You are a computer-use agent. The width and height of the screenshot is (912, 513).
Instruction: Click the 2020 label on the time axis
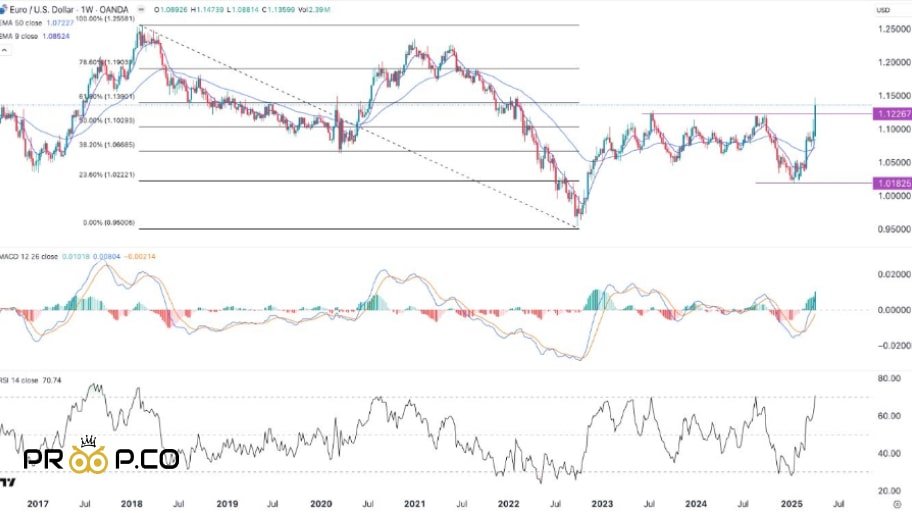320,506
